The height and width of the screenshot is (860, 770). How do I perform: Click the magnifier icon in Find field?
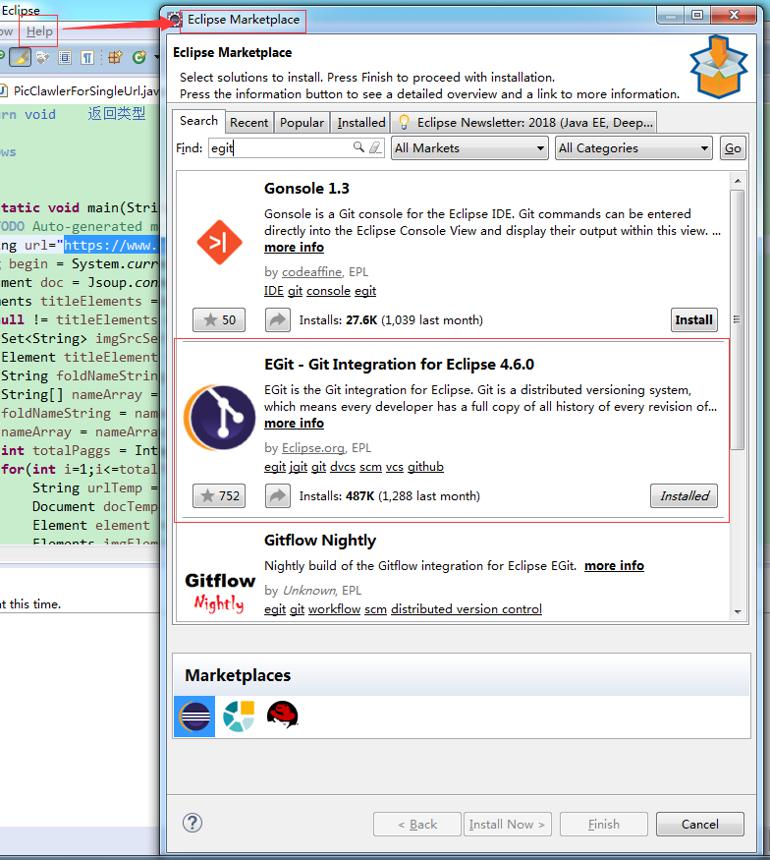(358, 147)
